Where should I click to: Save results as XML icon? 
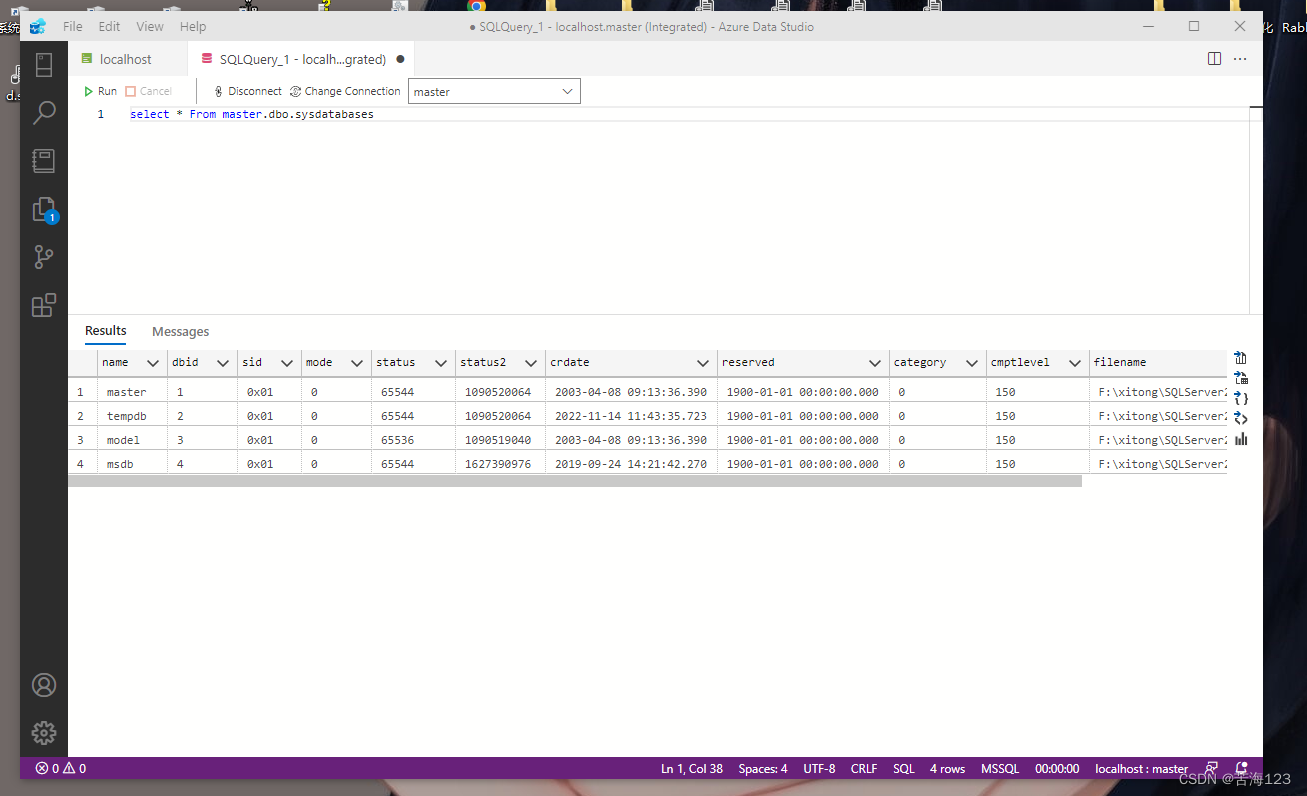pyautogui.click(x=1241, y=418)
